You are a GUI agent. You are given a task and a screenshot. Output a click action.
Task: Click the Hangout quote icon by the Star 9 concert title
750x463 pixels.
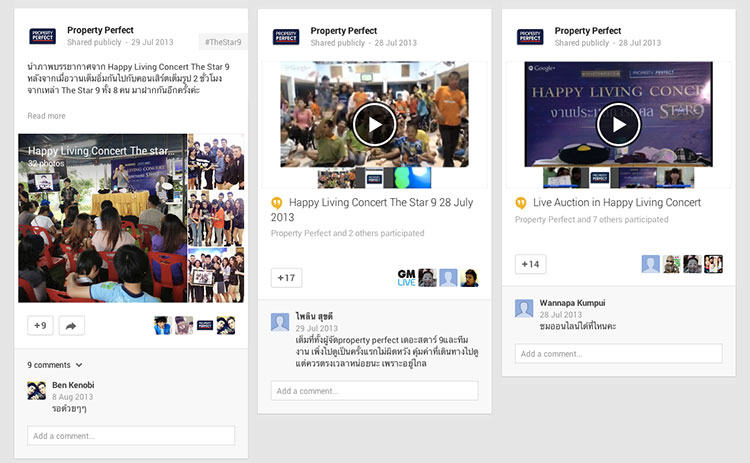[x=276, y=203]
